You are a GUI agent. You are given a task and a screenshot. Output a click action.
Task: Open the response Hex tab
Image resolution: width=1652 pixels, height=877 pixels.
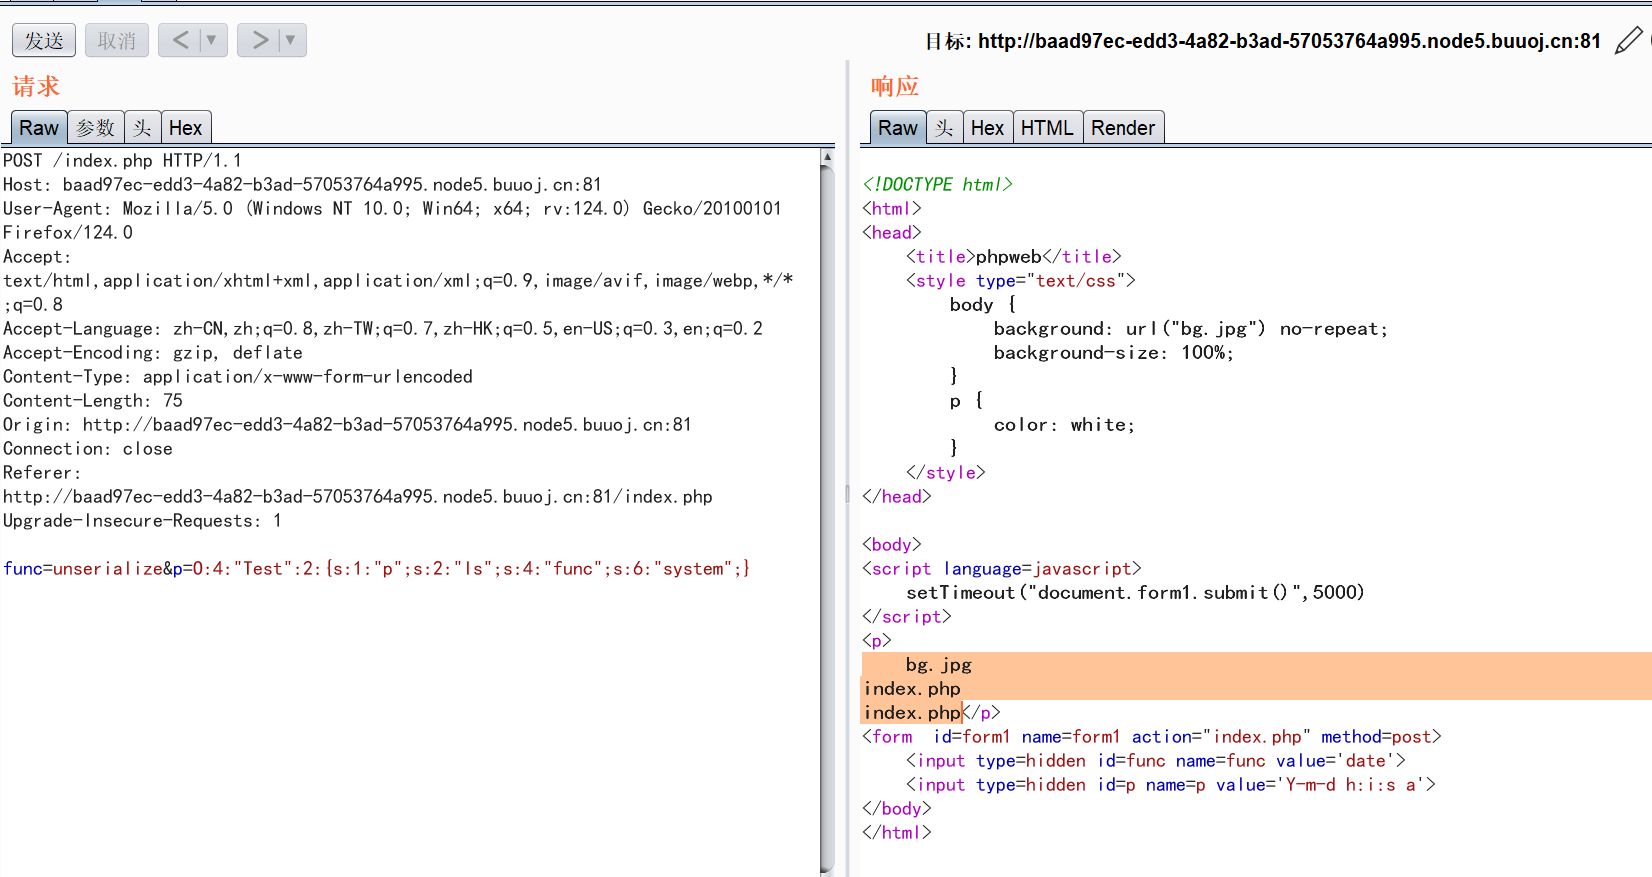coord(987,128)
